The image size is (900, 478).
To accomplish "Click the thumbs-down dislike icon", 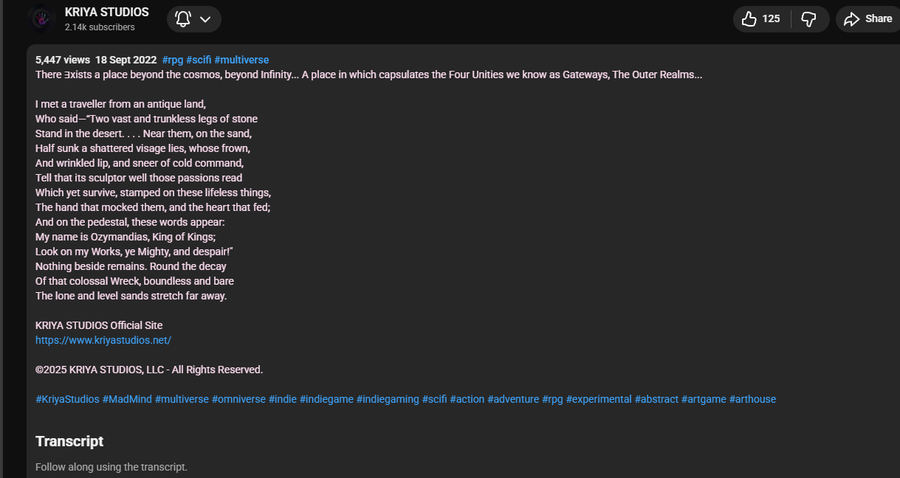I will point(809,19).
